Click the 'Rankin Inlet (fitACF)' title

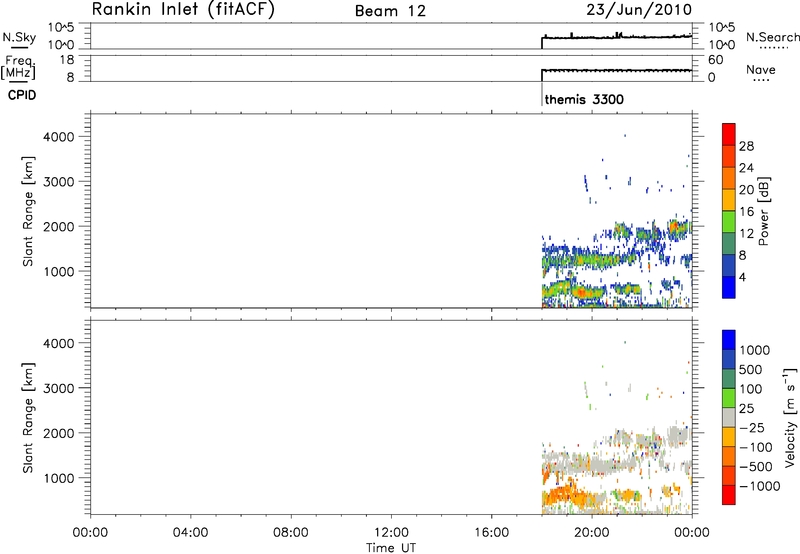coord(183,10)
